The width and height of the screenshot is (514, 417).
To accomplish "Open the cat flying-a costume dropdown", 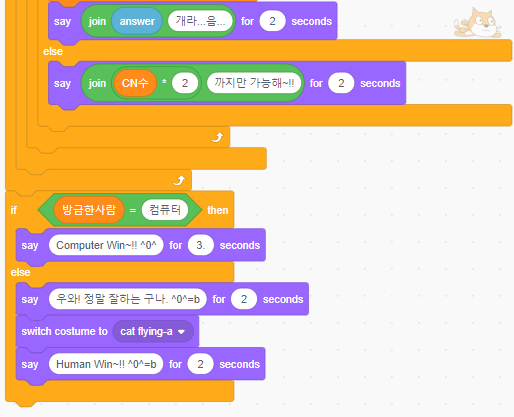I will [x=153, y=332].
